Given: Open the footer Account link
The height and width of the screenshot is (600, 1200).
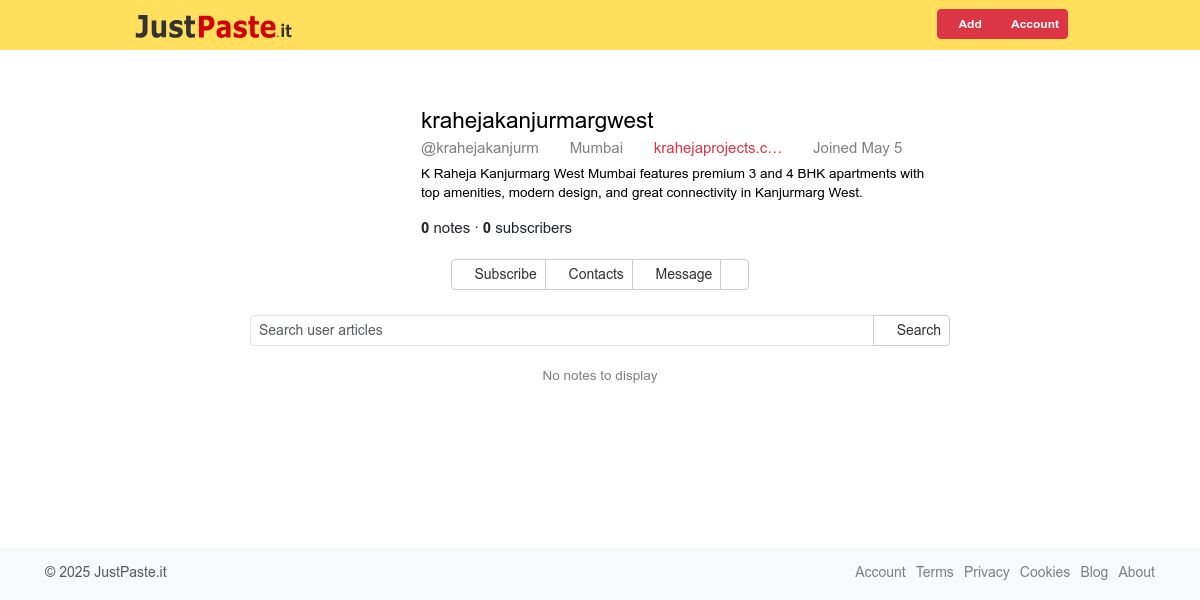Looking at the screenshot, I should point(880,572).
